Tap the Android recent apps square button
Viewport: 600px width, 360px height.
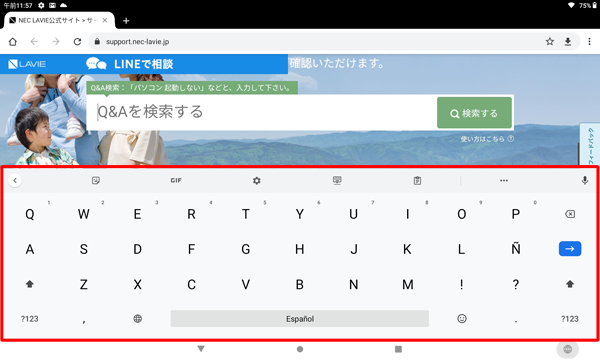click(398, 349)
